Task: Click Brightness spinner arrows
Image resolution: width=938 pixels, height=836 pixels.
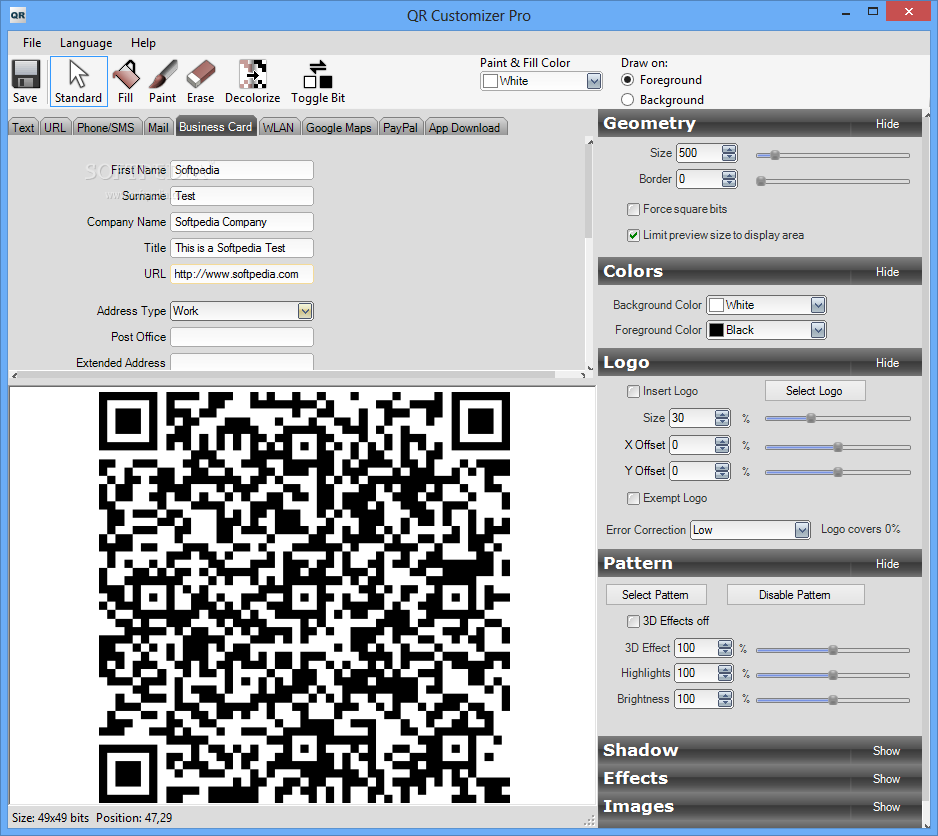Action: 725,699
